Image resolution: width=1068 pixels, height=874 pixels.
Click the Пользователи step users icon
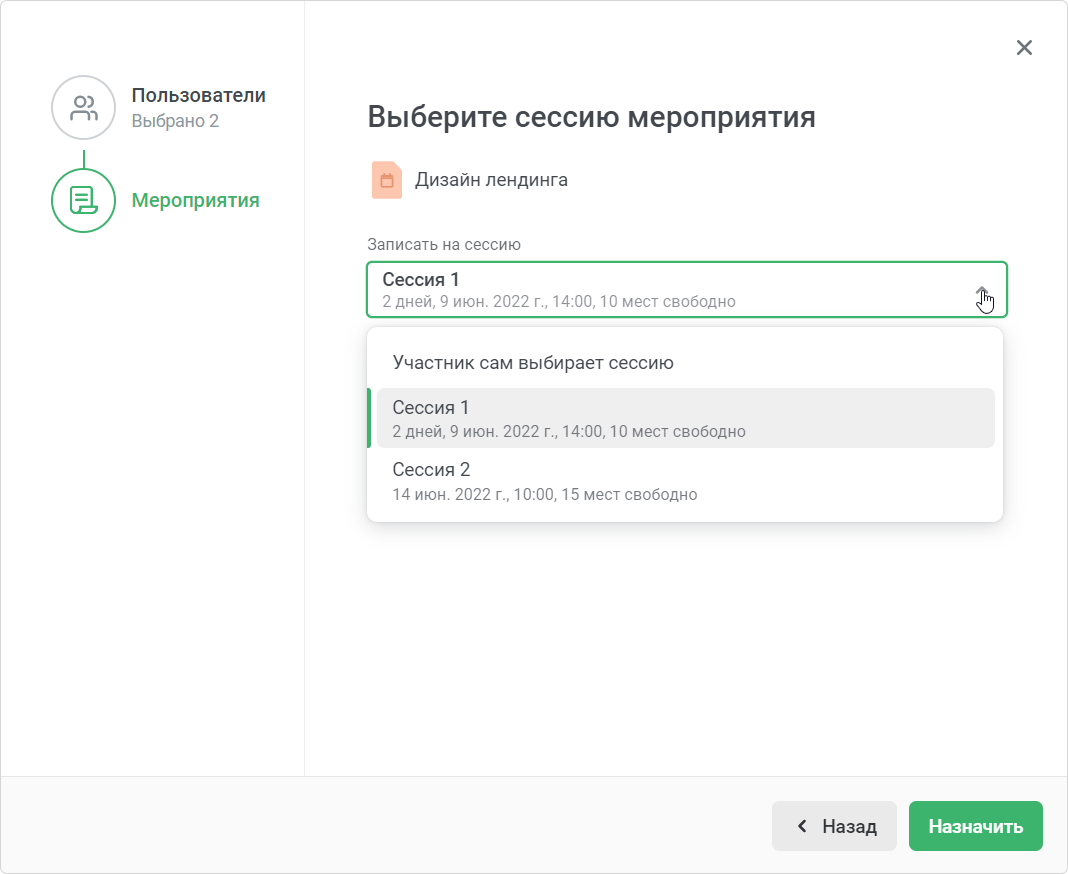84,108
